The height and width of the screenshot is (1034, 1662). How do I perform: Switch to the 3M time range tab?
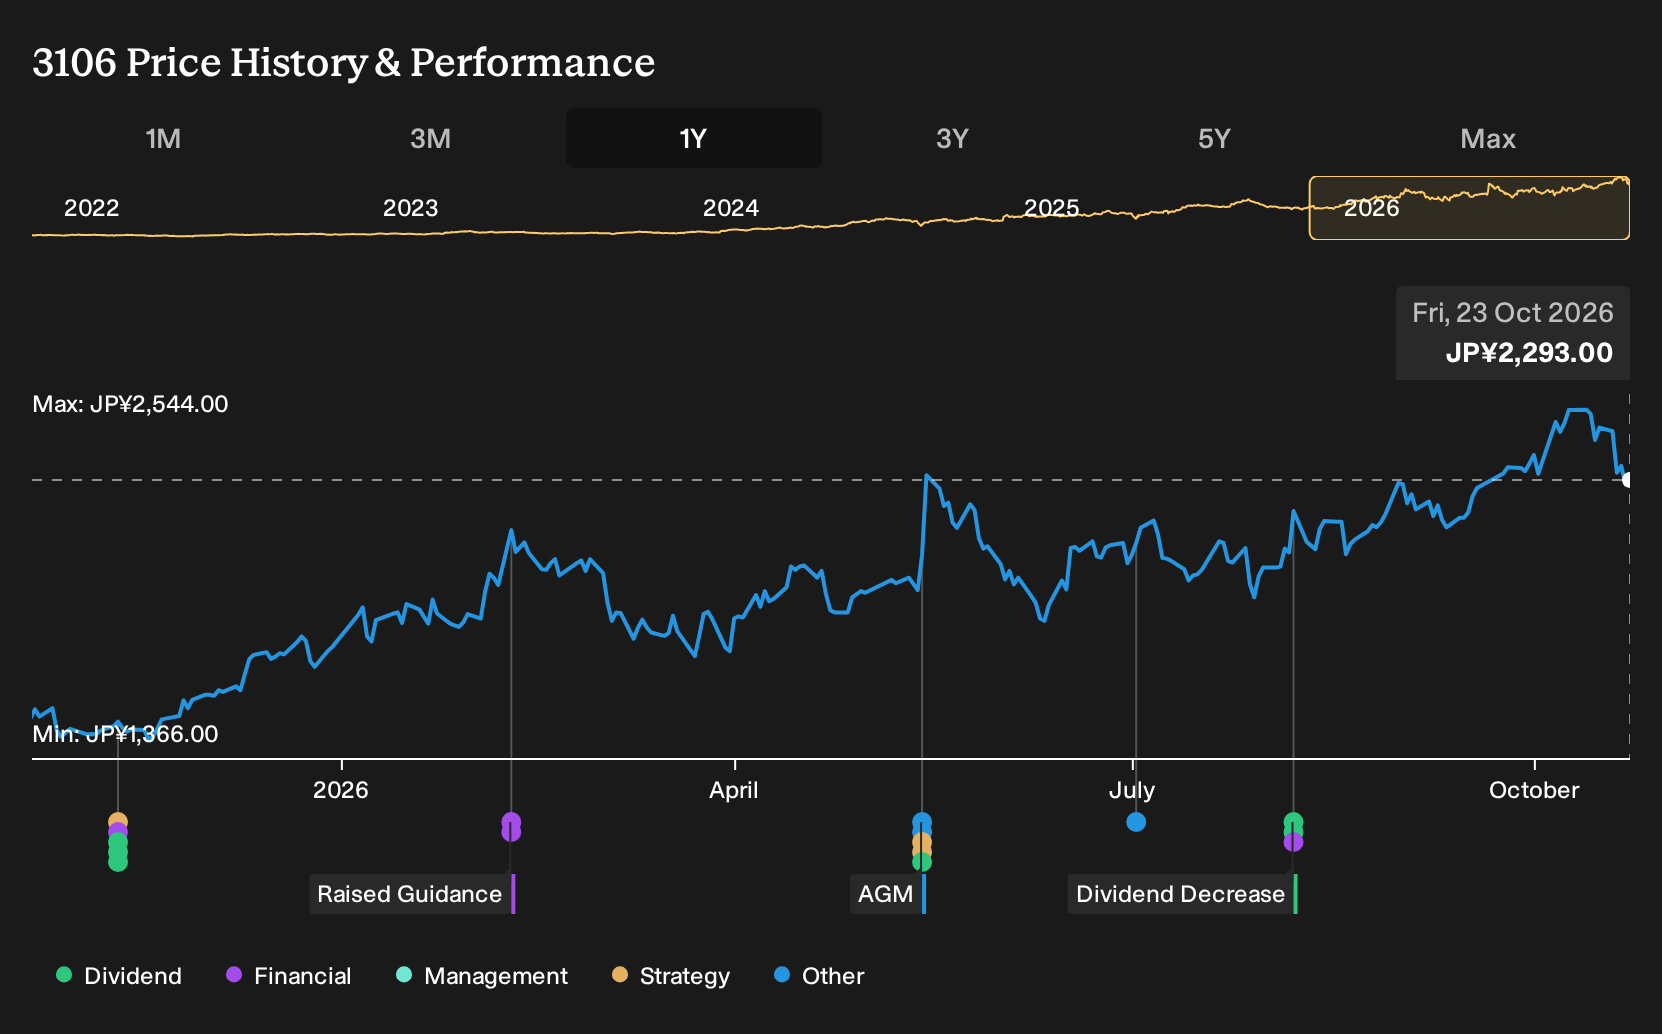coord(430,138)
